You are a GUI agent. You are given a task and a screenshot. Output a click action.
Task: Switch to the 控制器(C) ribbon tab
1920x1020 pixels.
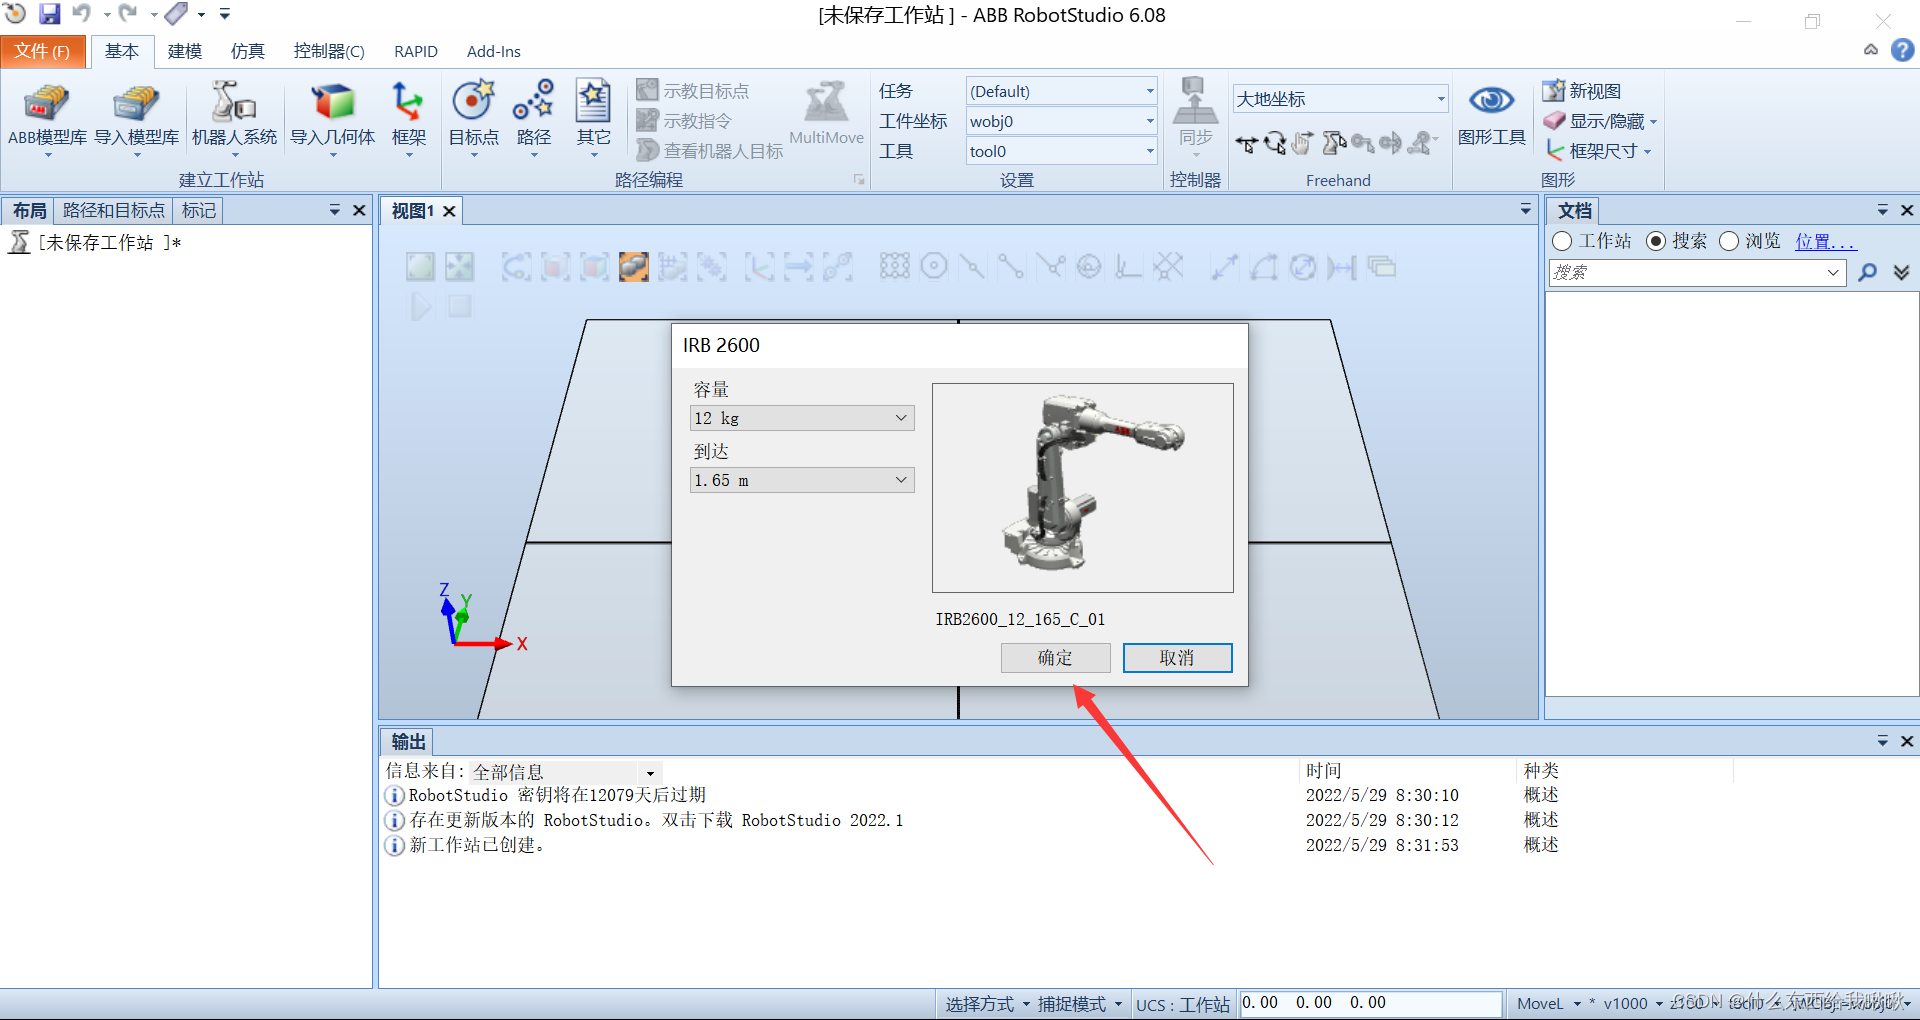tap(329, 51)
